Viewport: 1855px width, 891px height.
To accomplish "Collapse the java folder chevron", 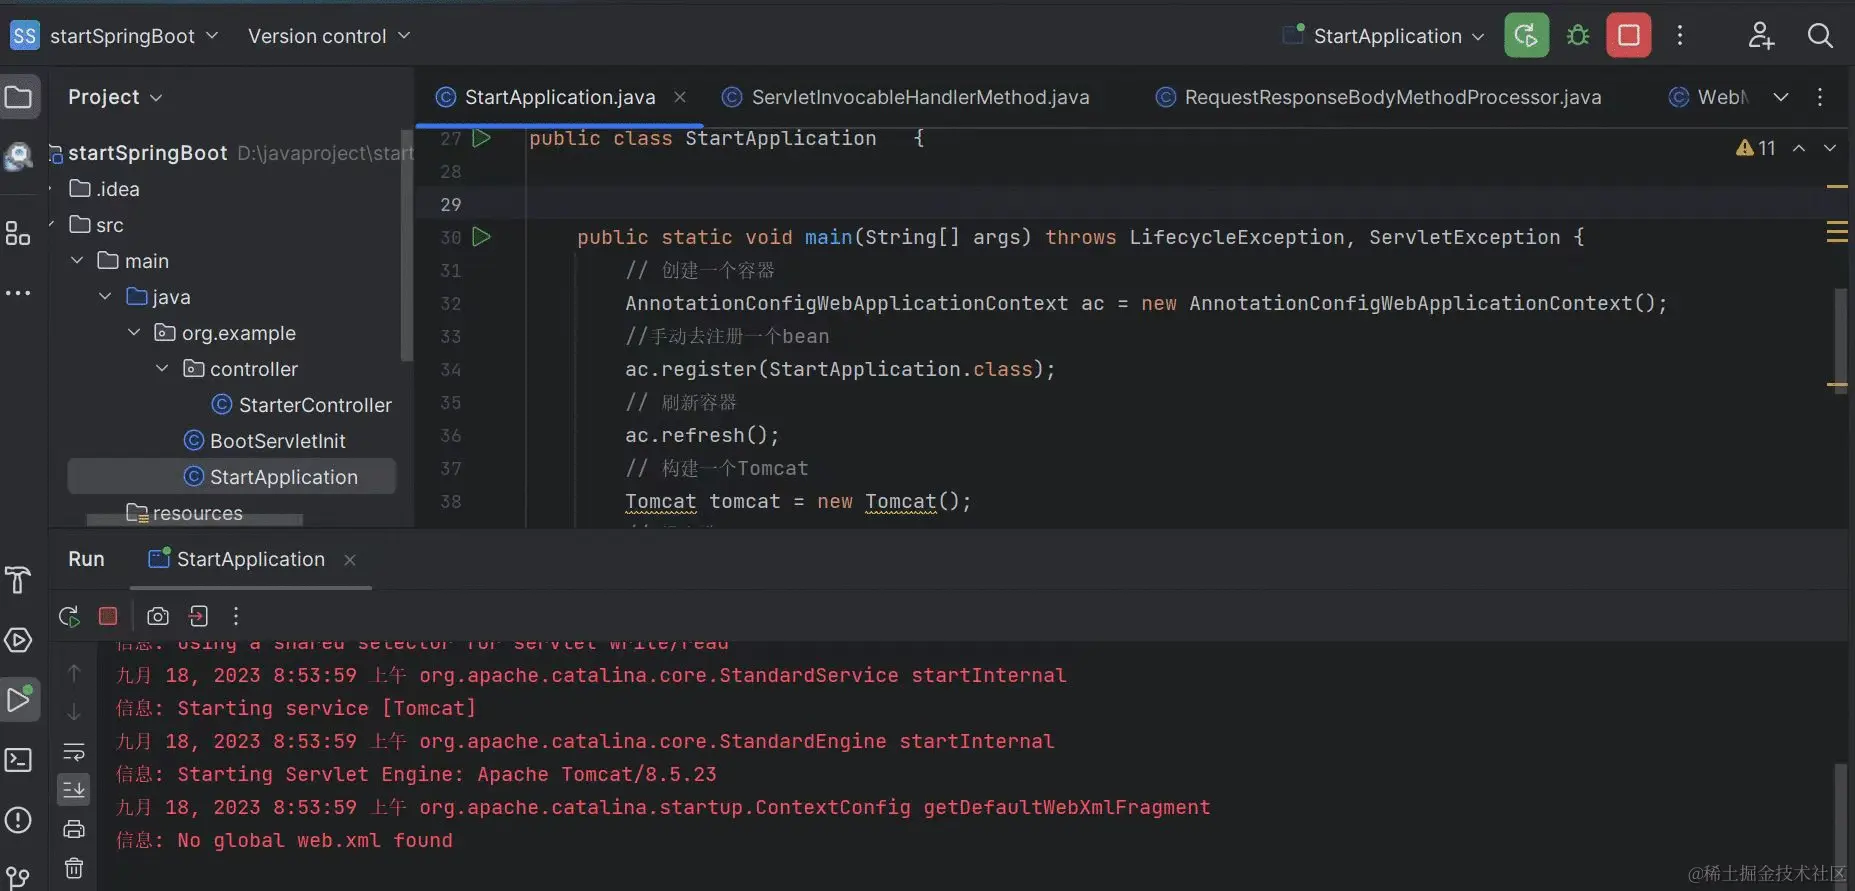I will pyautogui.click(x=105, y=297).
